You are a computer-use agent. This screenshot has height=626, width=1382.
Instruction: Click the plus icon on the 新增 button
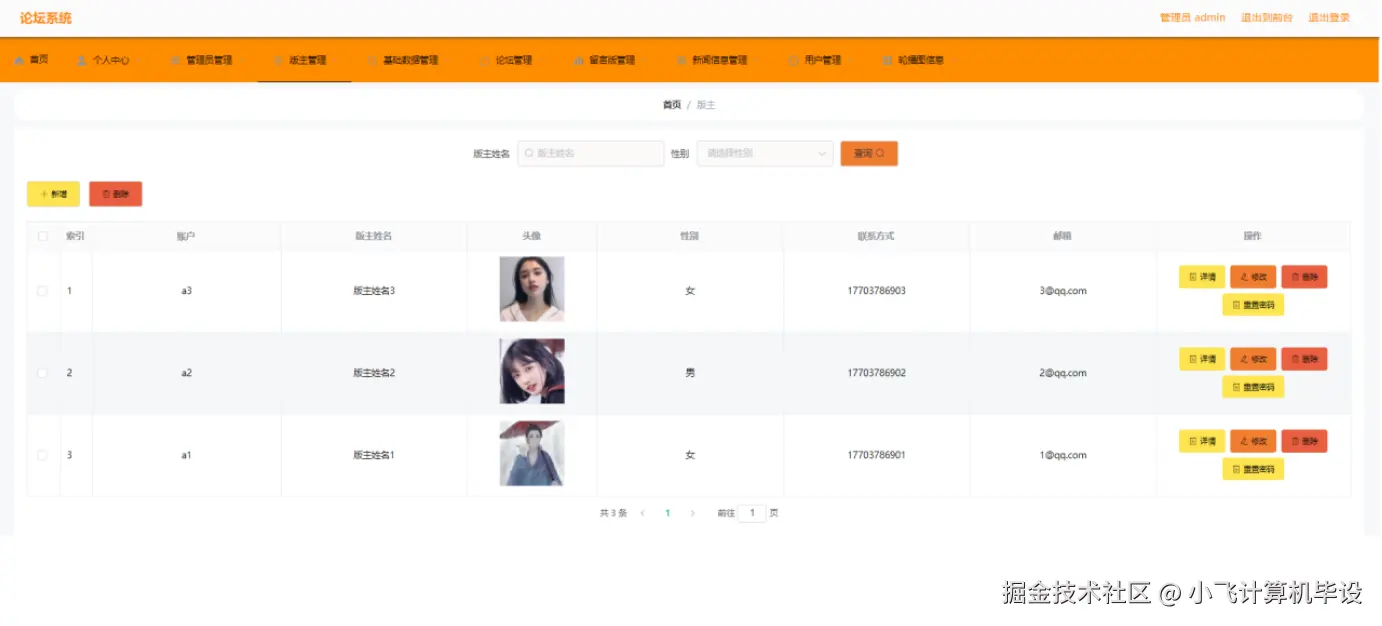click(x=44, y=193)
